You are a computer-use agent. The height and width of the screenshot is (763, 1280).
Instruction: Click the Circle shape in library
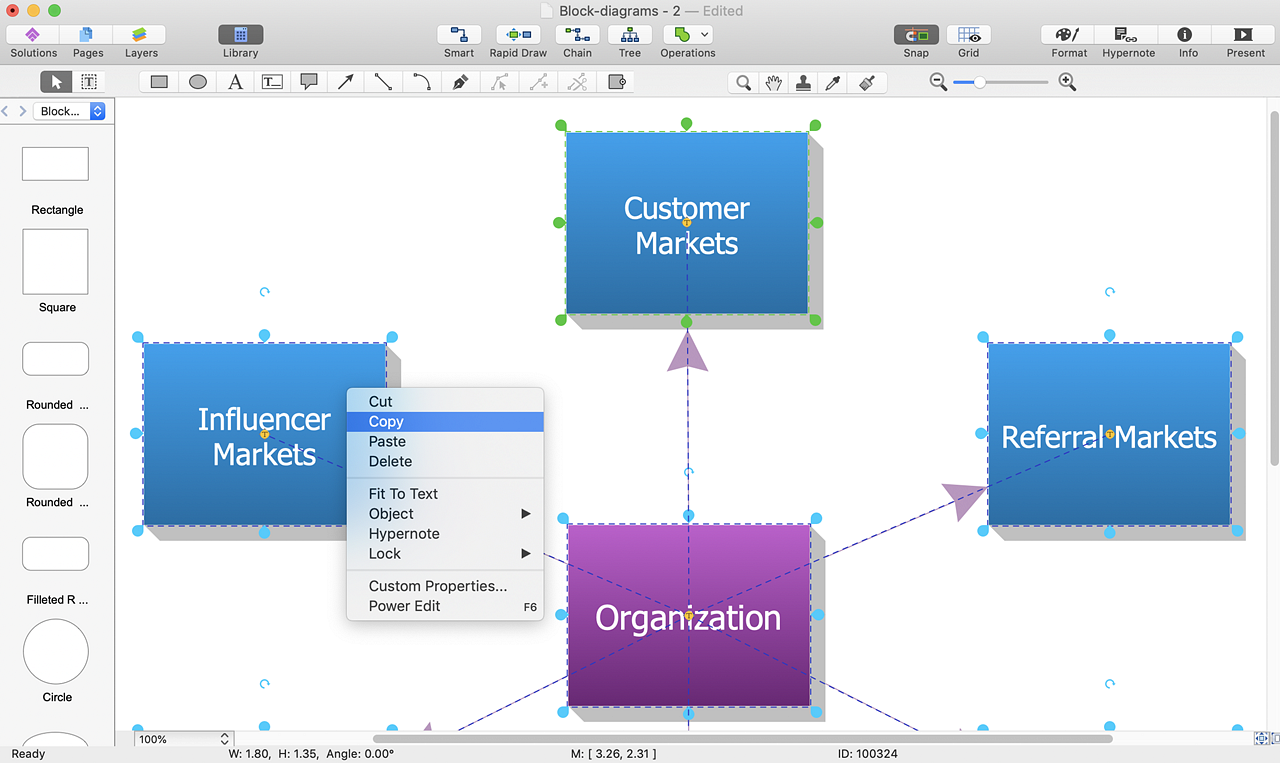56,651
